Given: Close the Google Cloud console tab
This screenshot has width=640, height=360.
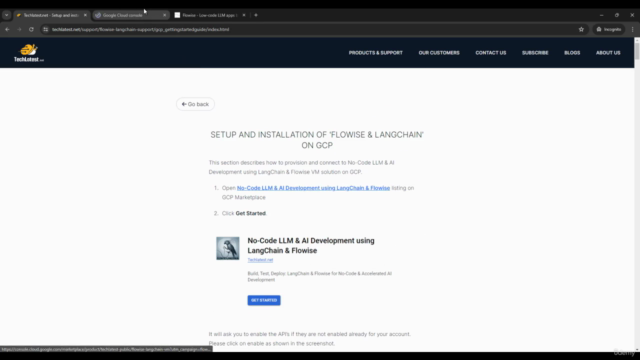Looking at the screenshot, I should point(164,15).
